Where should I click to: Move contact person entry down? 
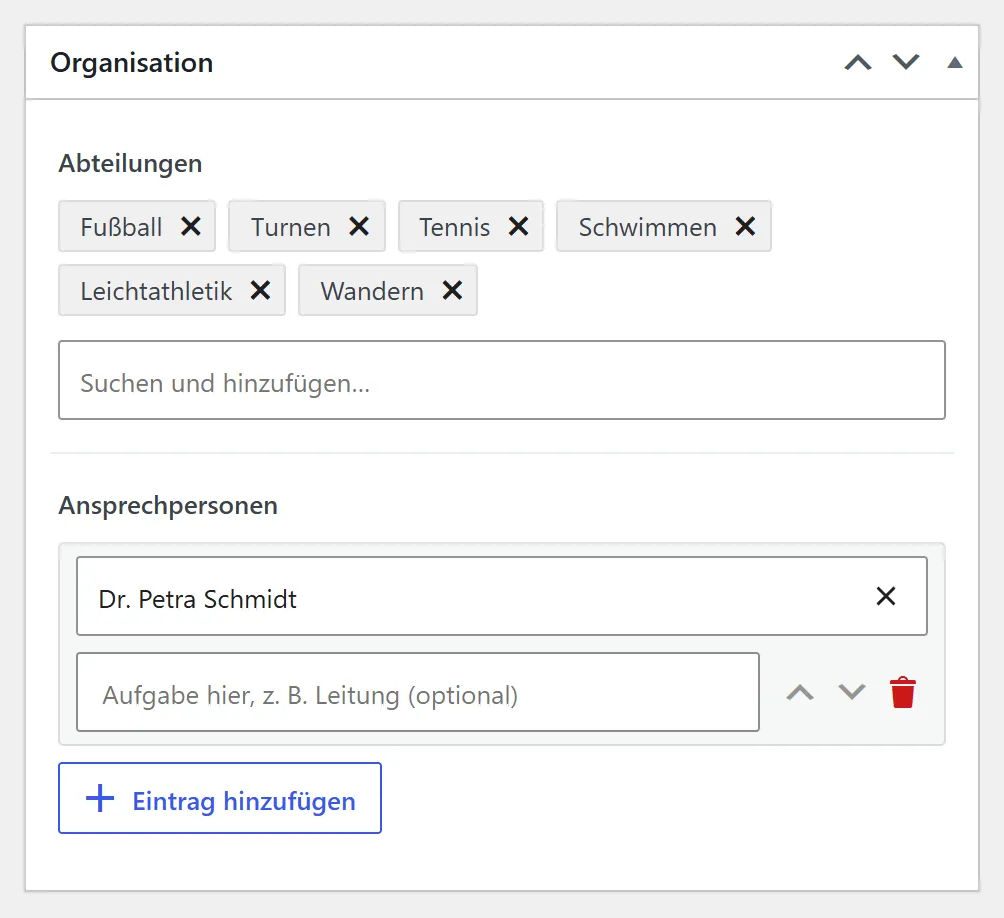pyautogui.click(x=852, y=692)
